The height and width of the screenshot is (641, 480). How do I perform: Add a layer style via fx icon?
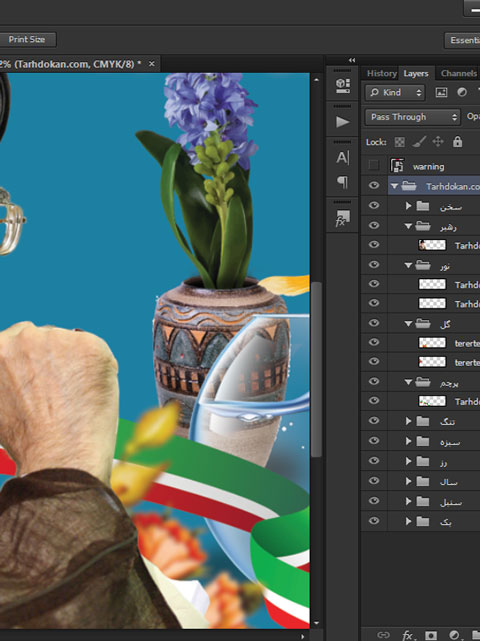pos(408,635)
